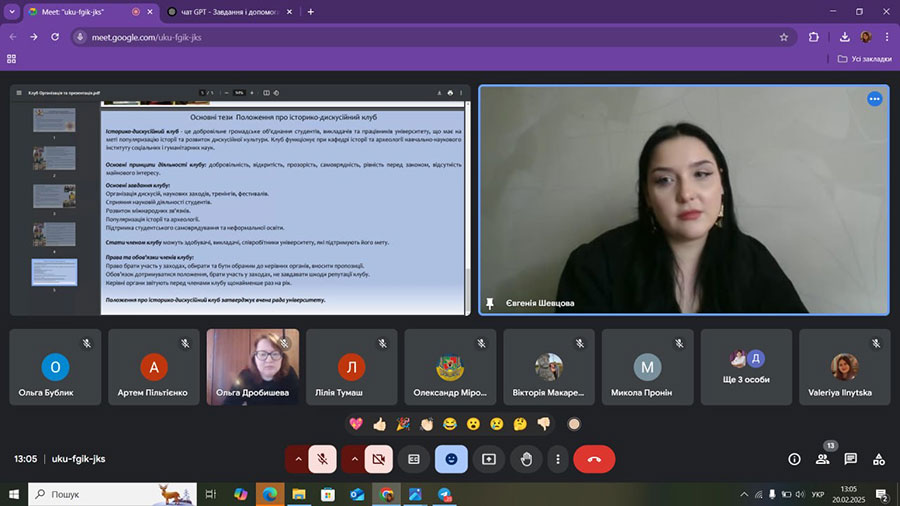The height and width of the screenshot is (506, 900).
Task: Change reaction skin tone swatch
Action: click(x=574, y=424)
